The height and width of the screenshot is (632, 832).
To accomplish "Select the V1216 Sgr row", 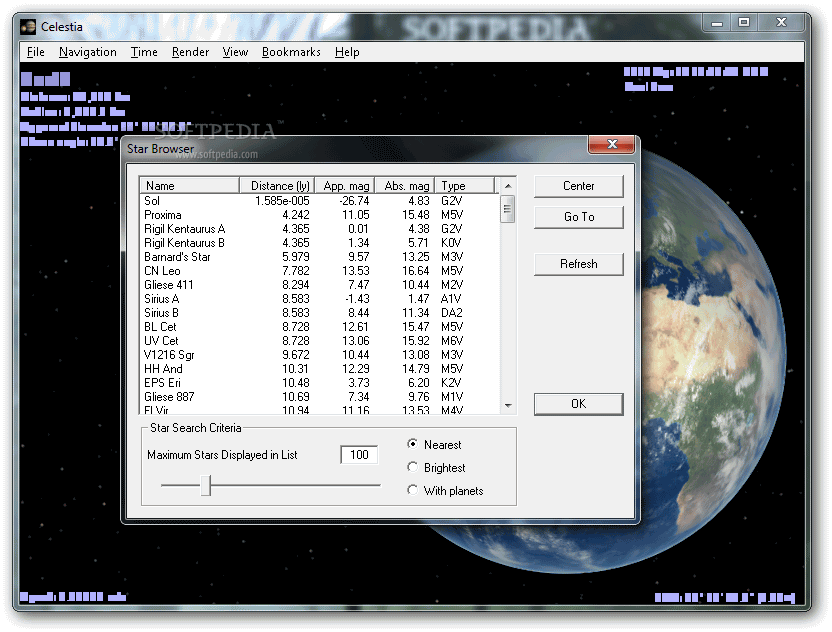I will (318, 354).
